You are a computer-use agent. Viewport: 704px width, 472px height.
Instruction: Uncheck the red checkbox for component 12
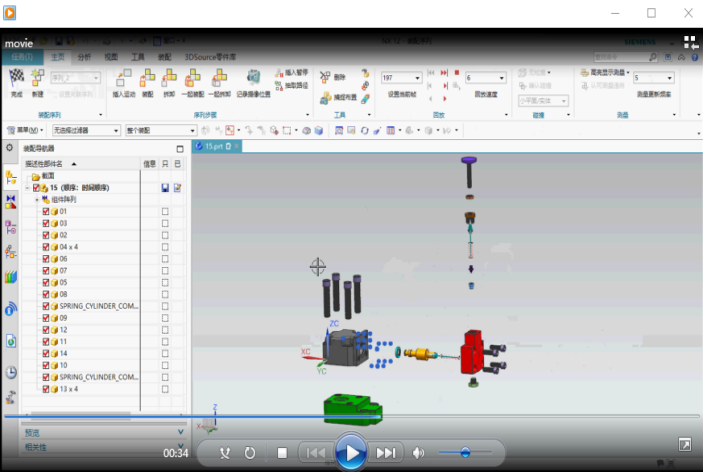46,330
